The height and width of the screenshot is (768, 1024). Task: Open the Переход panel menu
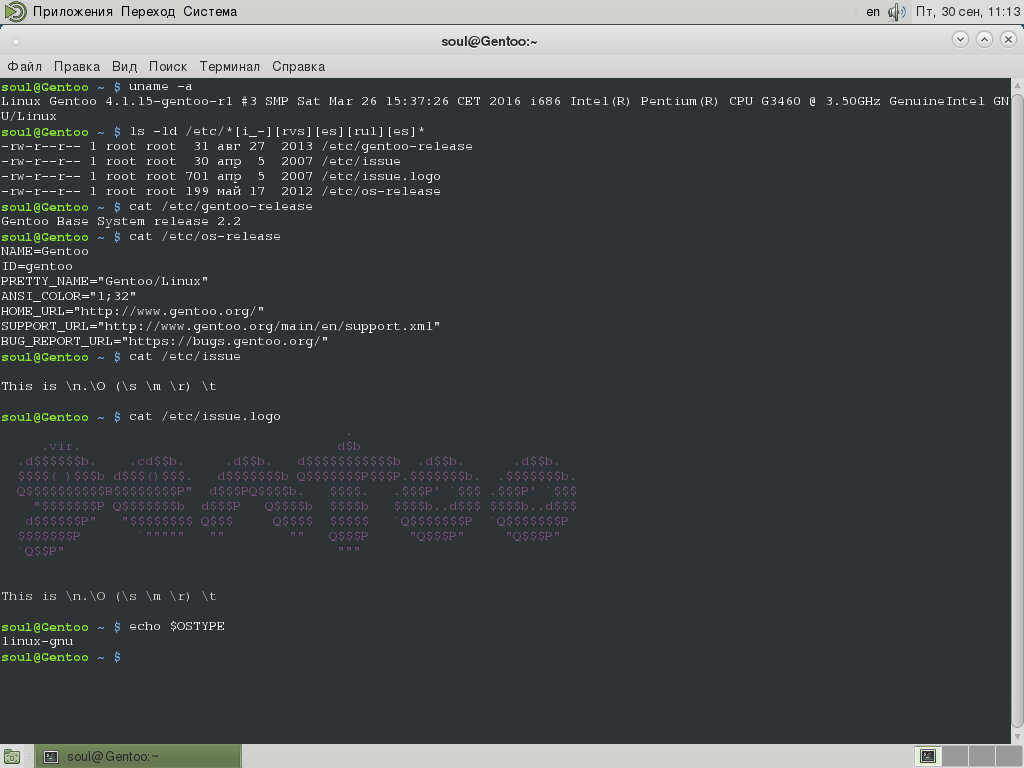tap(148, 12)
